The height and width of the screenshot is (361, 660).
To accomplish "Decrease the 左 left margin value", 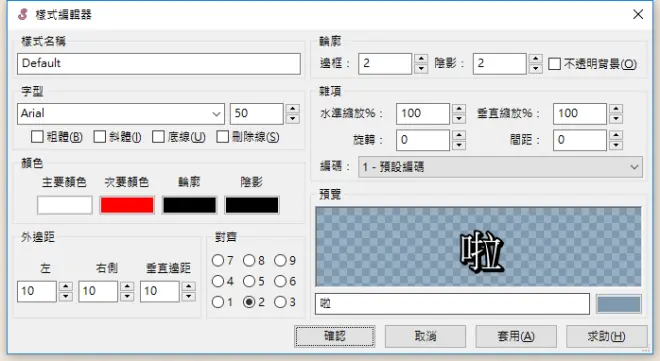I will [x=66, y=297].
